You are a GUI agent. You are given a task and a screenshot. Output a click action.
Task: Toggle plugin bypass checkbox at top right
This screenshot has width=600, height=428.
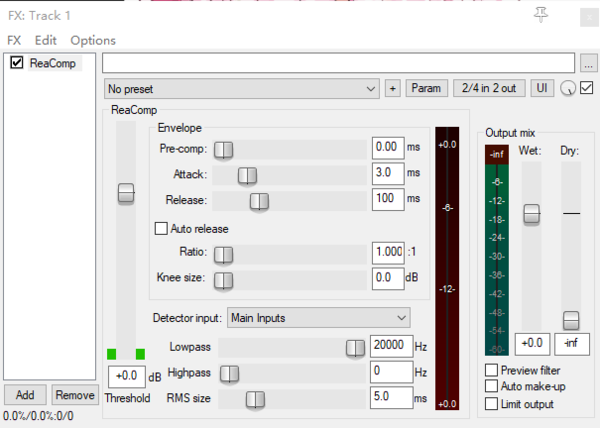pyautogui.click(x=586, y=88)
